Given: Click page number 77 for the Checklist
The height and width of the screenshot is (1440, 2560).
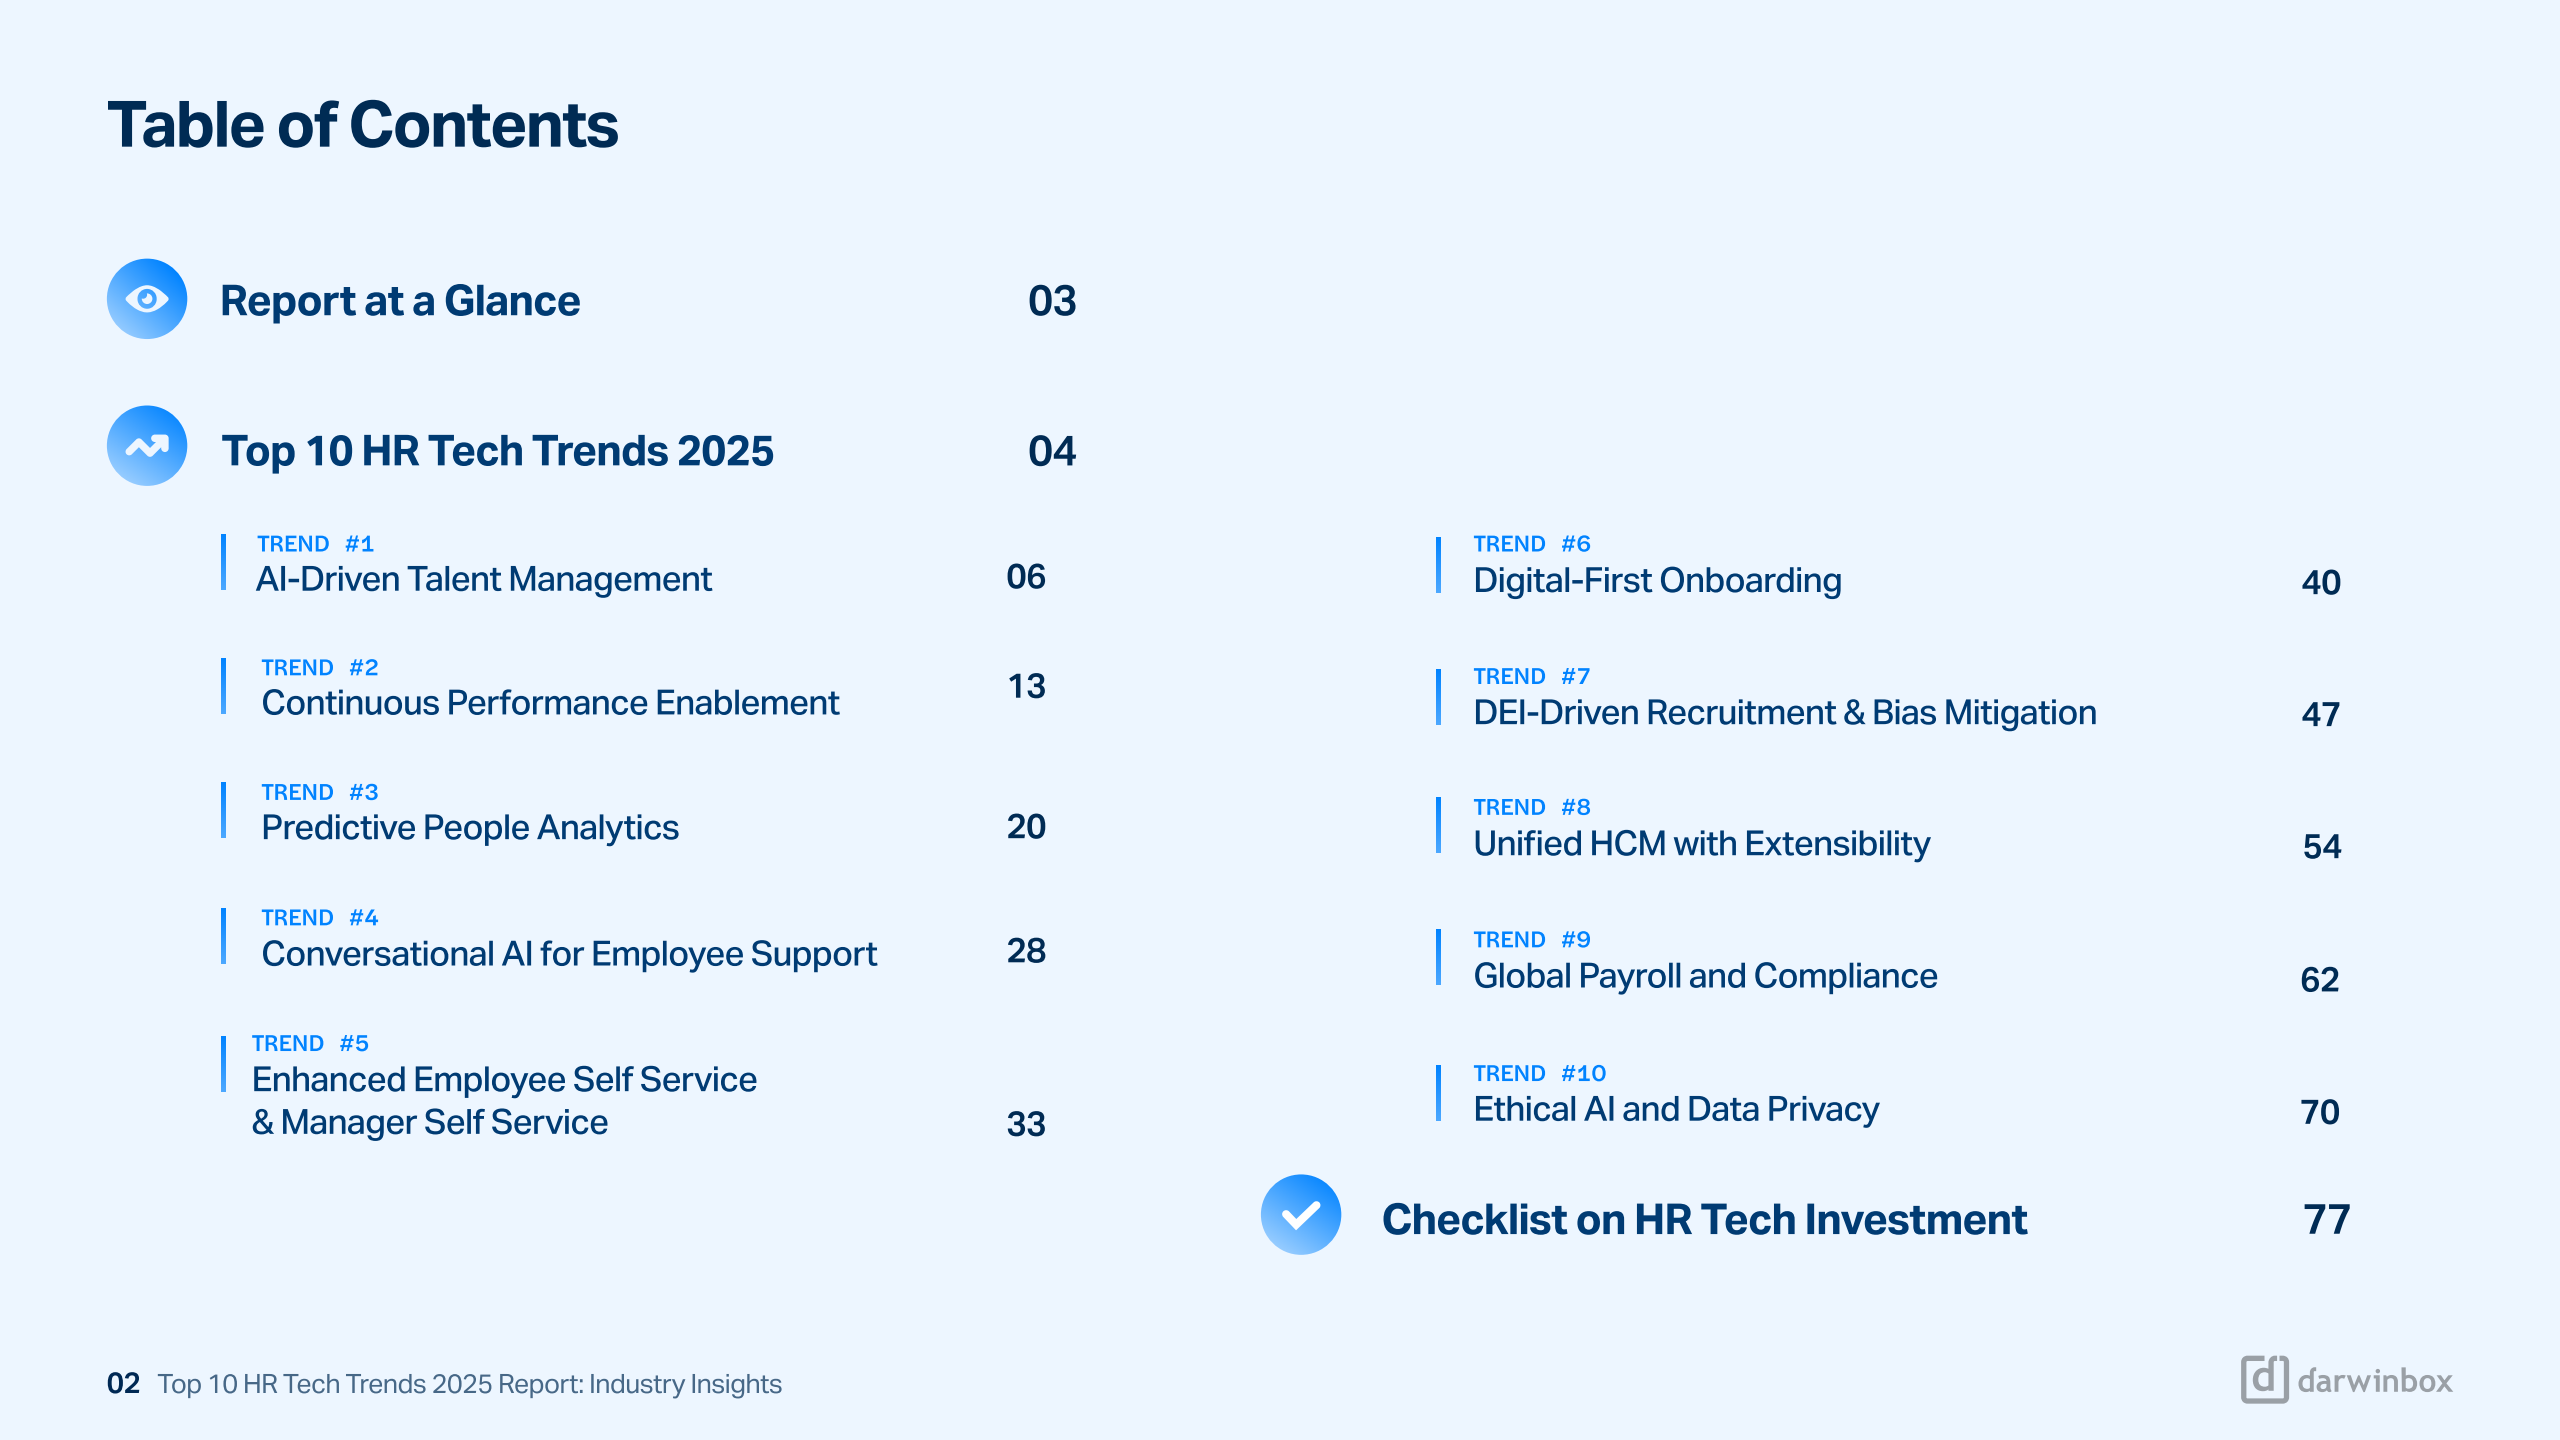Looking at the screenshot, I should pos(2326,1220).
